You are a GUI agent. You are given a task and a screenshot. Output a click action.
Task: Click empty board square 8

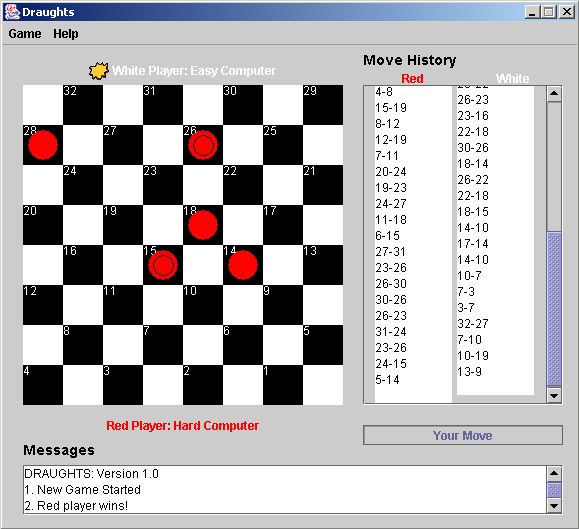point(83,345)
